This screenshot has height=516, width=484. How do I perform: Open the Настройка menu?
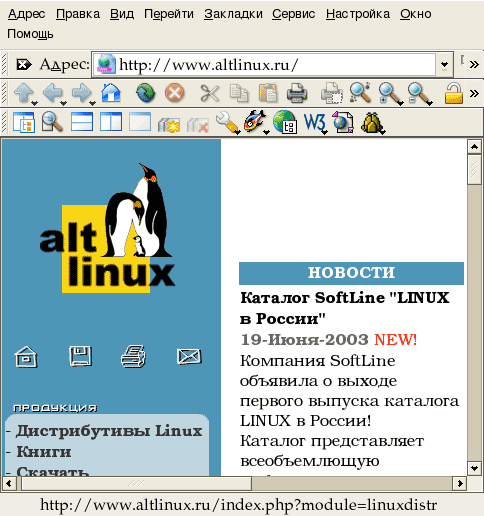tap(358, 14)
